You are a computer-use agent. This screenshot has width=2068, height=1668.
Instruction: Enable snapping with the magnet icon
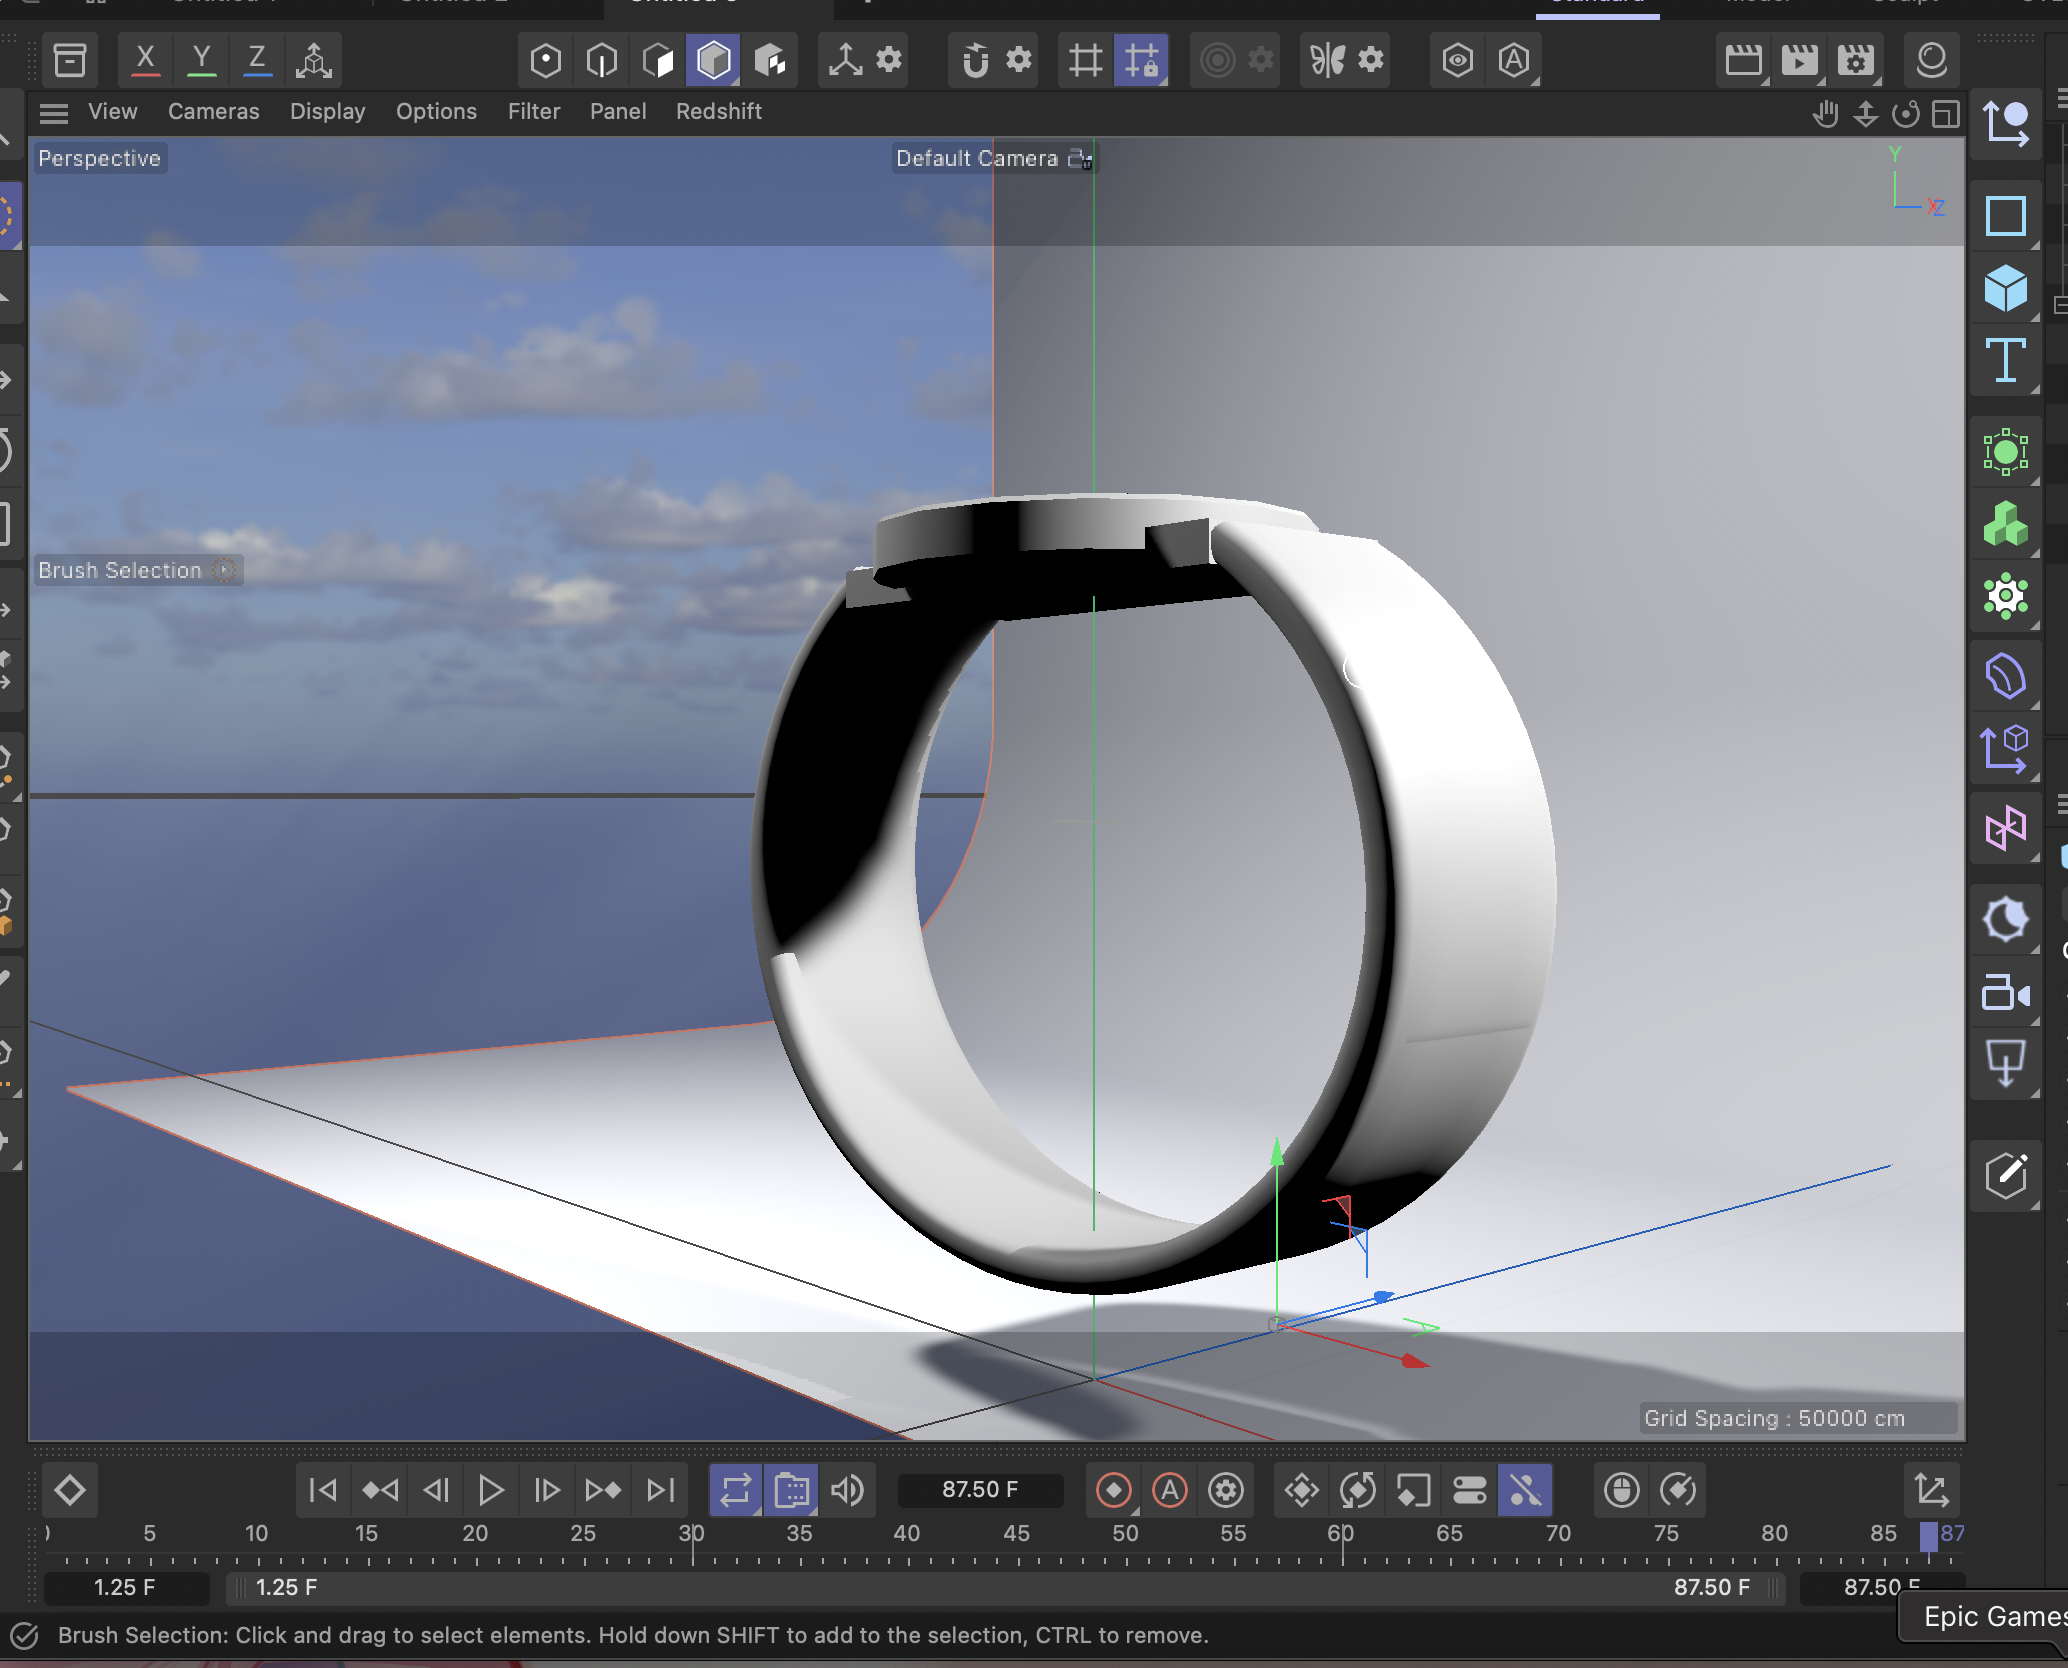coord(975,60)
